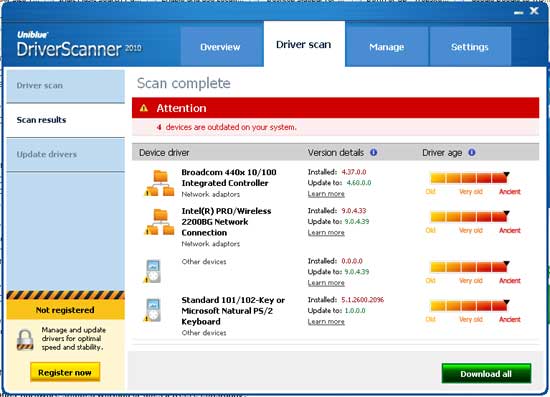Click the '4 devices are outdated' message
The width and height of the screenshot is (550, 397).
pyautogui.click(x=227, y=127)
